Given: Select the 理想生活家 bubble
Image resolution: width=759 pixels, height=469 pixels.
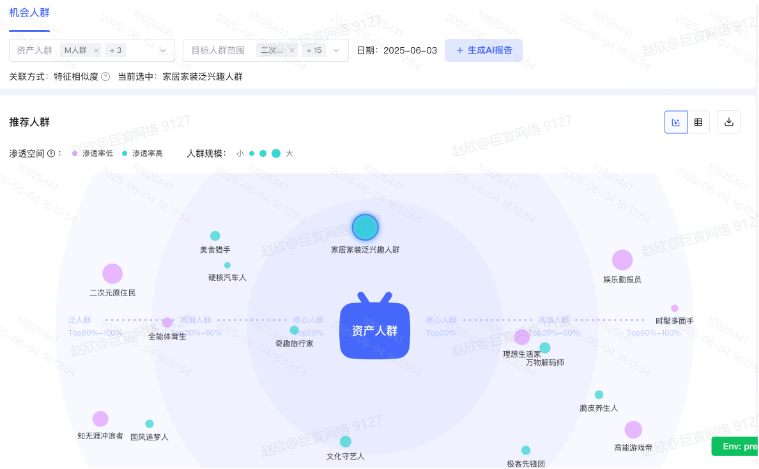Looking at the screenshot, I should [x=522, y=337].
